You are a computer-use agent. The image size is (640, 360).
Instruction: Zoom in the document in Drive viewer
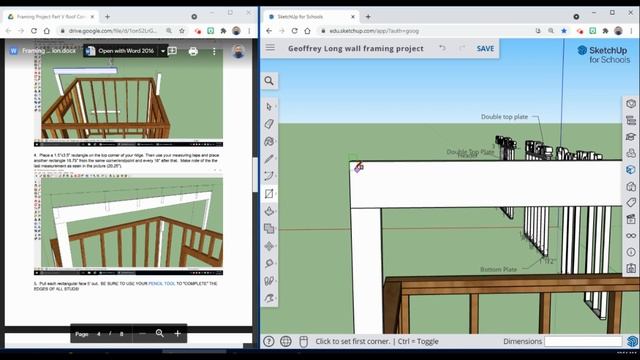[178, 333]
